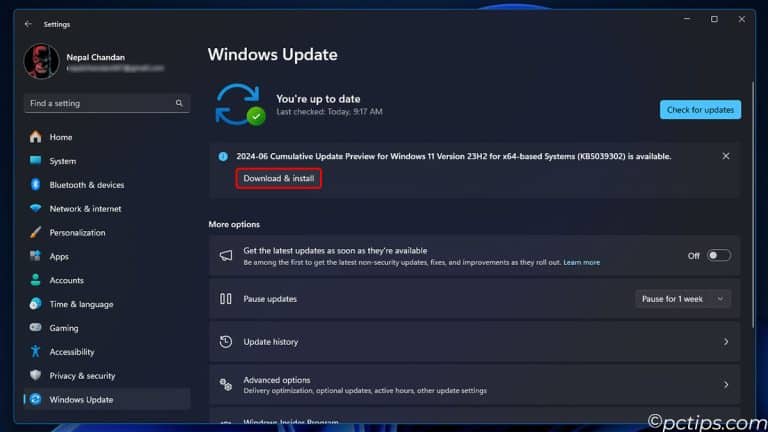Viewport: 768px width, 432px height.
Task: Expand Update history chevron
Action: [x=725, y=342]
